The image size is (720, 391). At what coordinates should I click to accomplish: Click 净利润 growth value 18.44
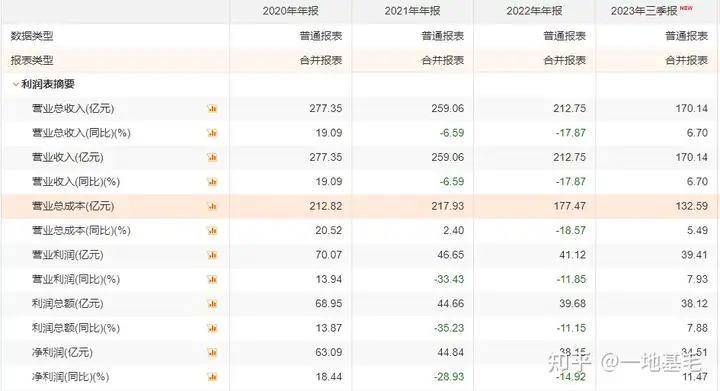(329, 377)
